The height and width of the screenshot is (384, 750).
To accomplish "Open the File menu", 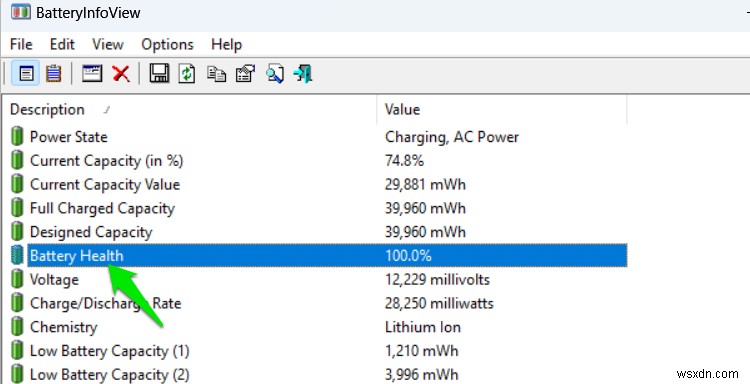I will coord(21,44).
